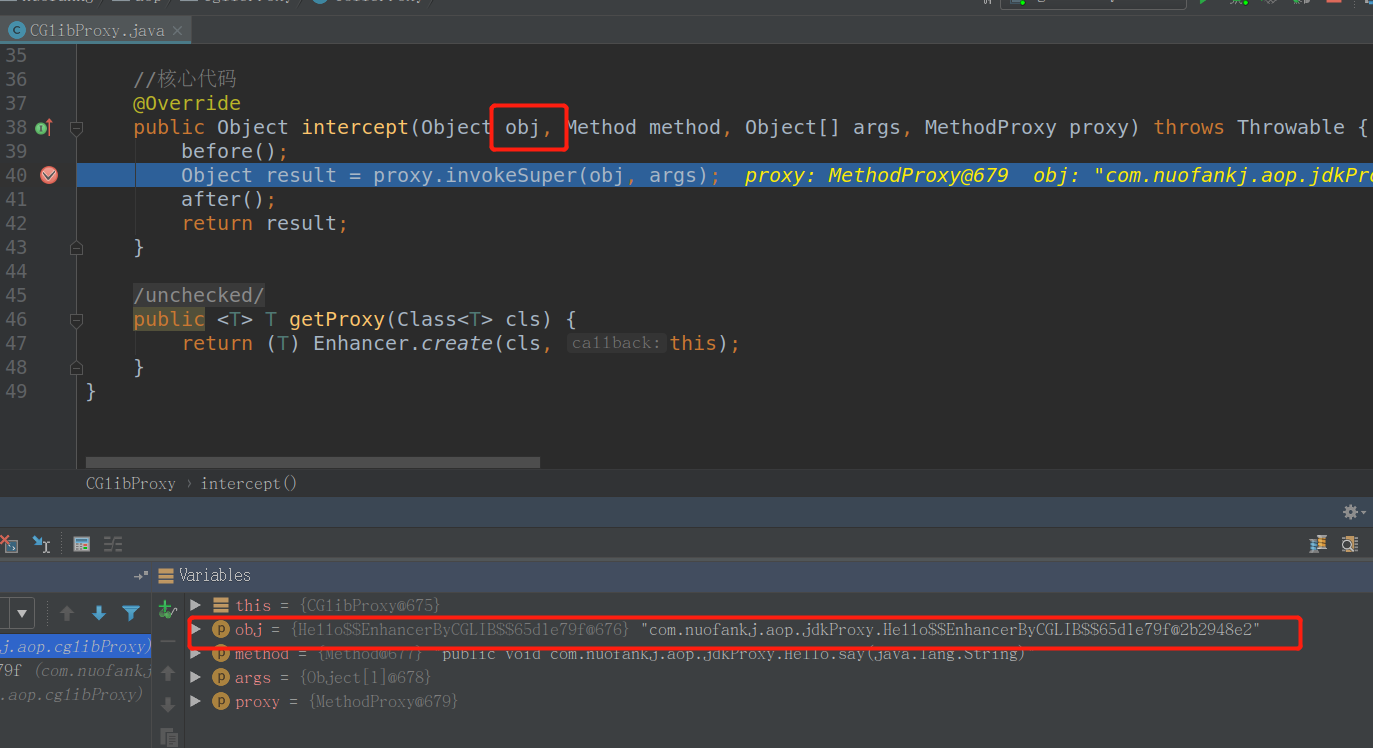This screenshot has height=748, width=1373.
Task: Expand the 'this' variable node
Action: click(196, 605)
